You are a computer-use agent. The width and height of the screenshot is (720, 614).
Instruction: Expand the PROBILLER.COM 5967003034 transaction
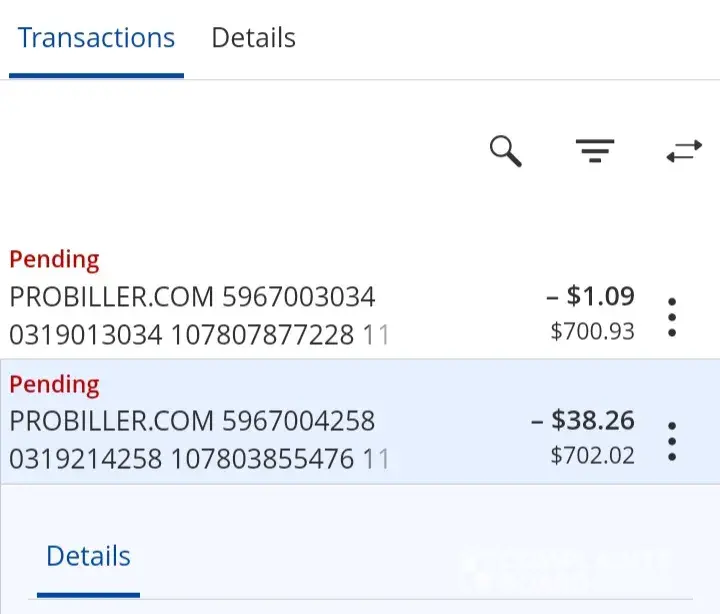point(360,299)
